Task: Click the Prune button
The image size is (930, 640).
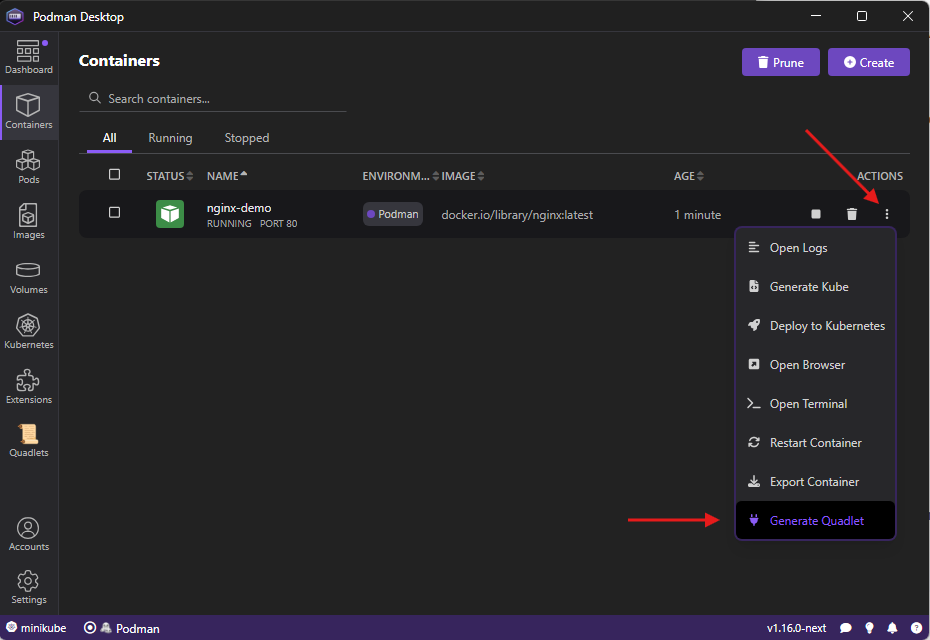Action: pos(780,62)
